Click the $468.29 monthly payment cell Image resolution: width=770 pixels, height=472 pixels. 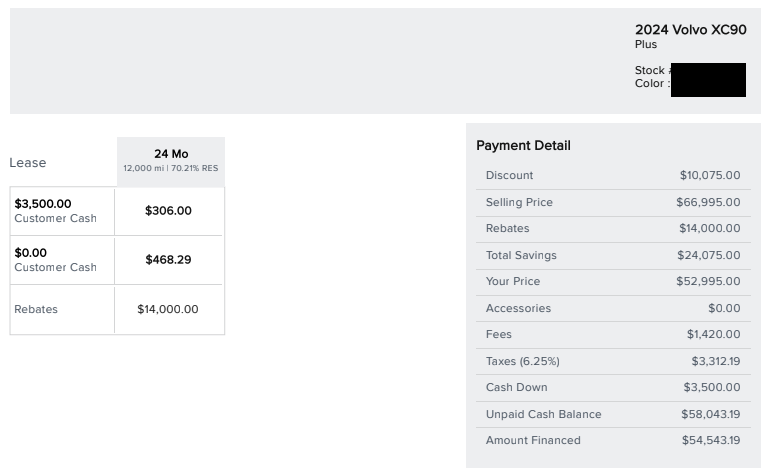pyautogui.click(x=168, y=260)
